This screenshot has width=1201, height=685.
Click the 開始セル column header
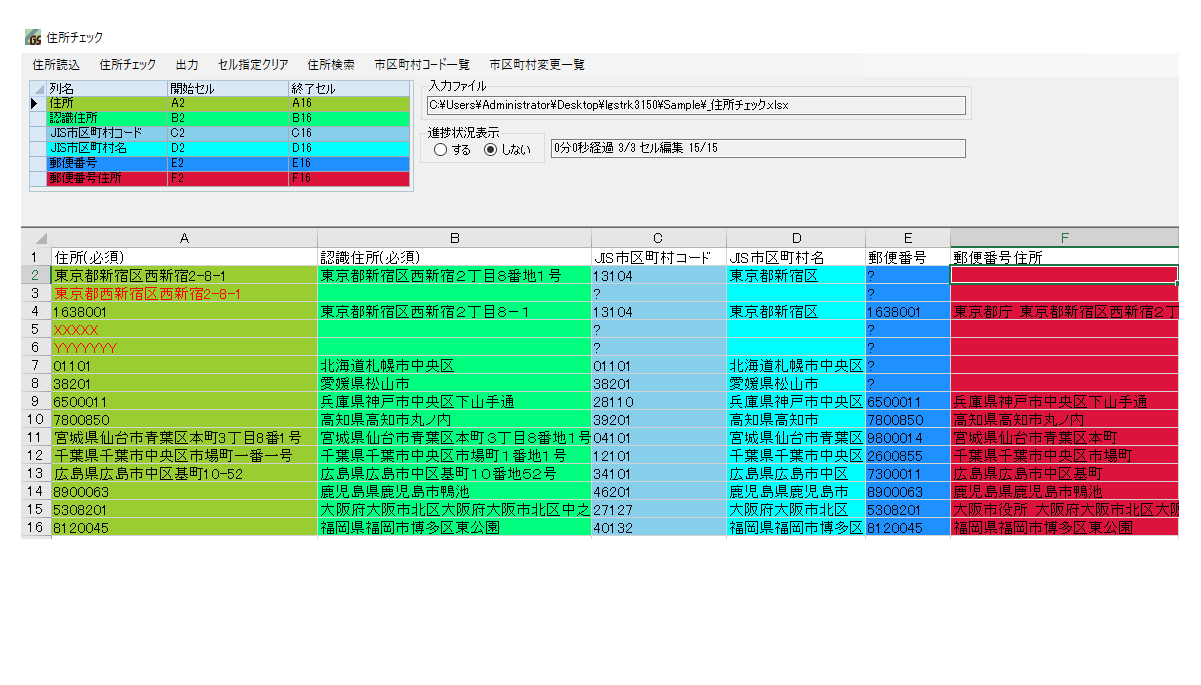click(227, 89)
